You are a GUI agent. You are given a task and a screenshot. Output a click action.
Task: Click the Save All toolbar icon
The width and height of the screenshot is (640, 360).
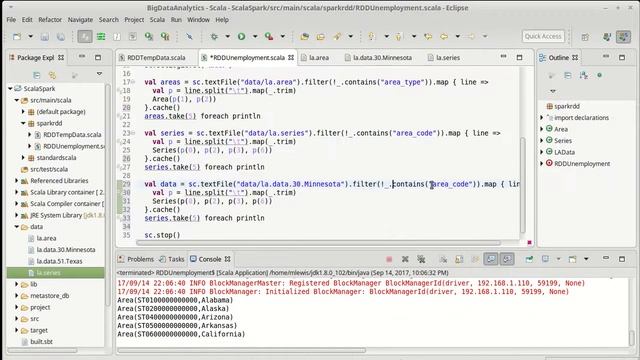60,37
